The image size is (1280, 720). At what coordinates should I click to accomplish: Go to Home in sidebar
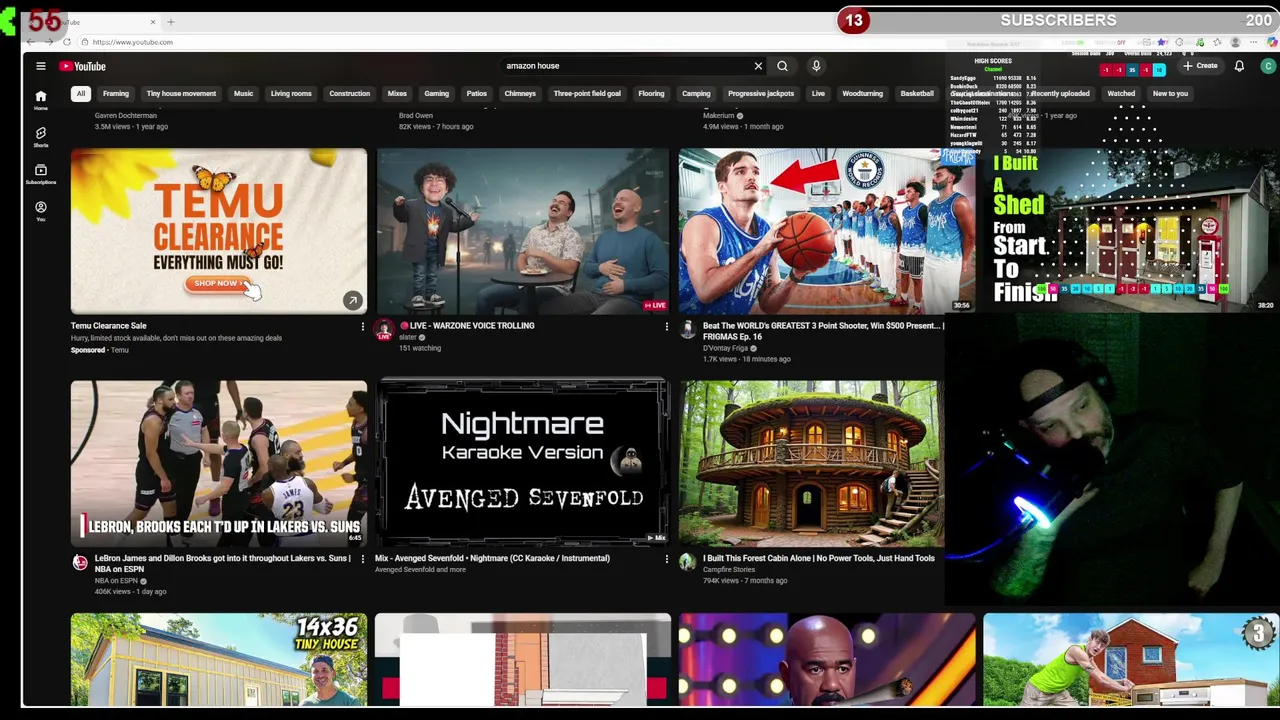[41, 100]
